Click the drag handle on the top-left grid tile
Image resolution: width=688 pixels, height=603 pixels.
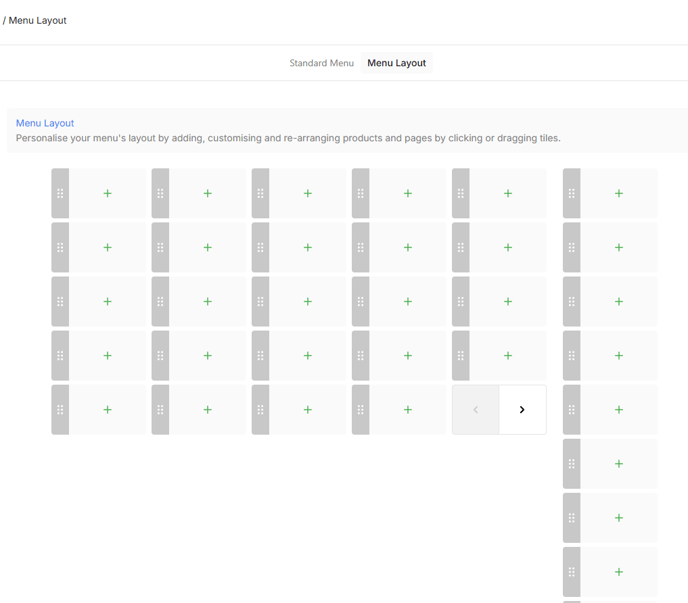pos(60,193)
